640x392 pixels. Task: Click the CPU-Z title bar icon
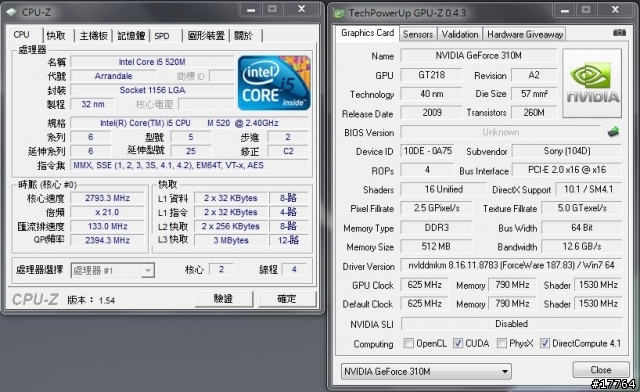click(x=12, y=13)
